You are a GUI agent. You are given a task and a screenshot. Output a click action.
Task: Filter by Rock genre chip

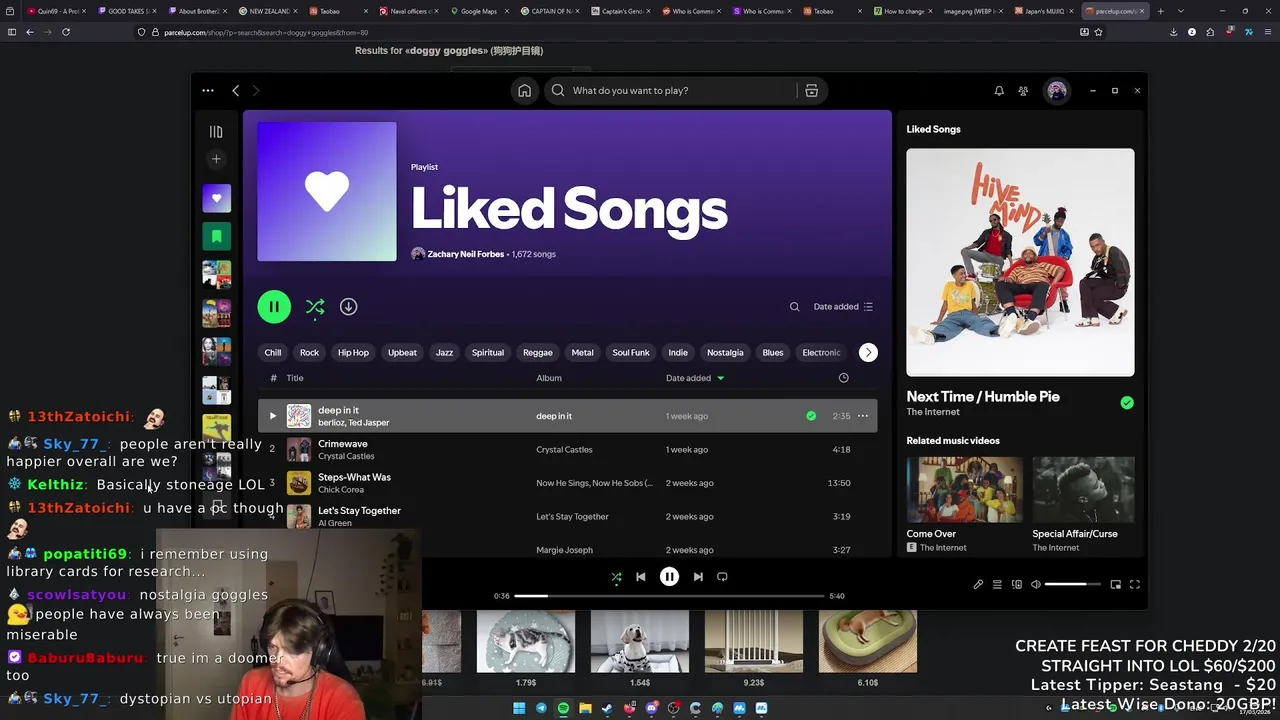coord(309,352)
